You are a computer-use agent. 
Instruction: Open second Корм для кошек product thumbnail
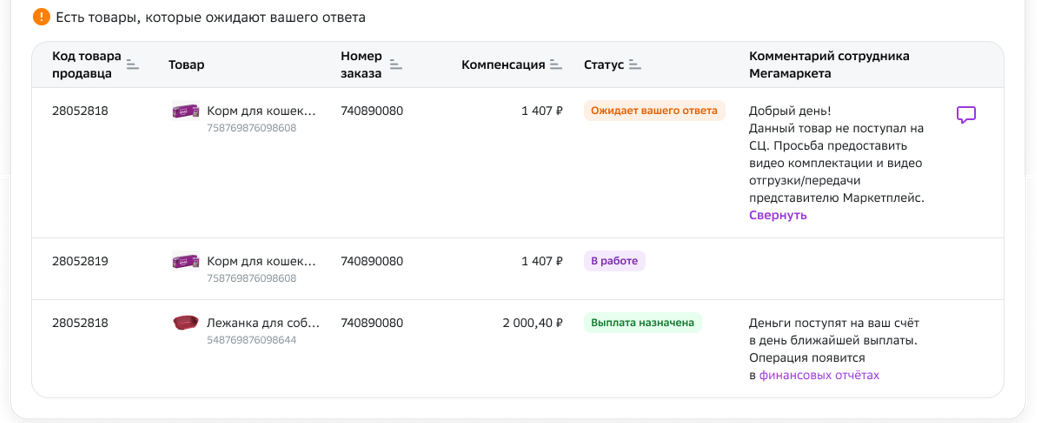click(186, 261)
